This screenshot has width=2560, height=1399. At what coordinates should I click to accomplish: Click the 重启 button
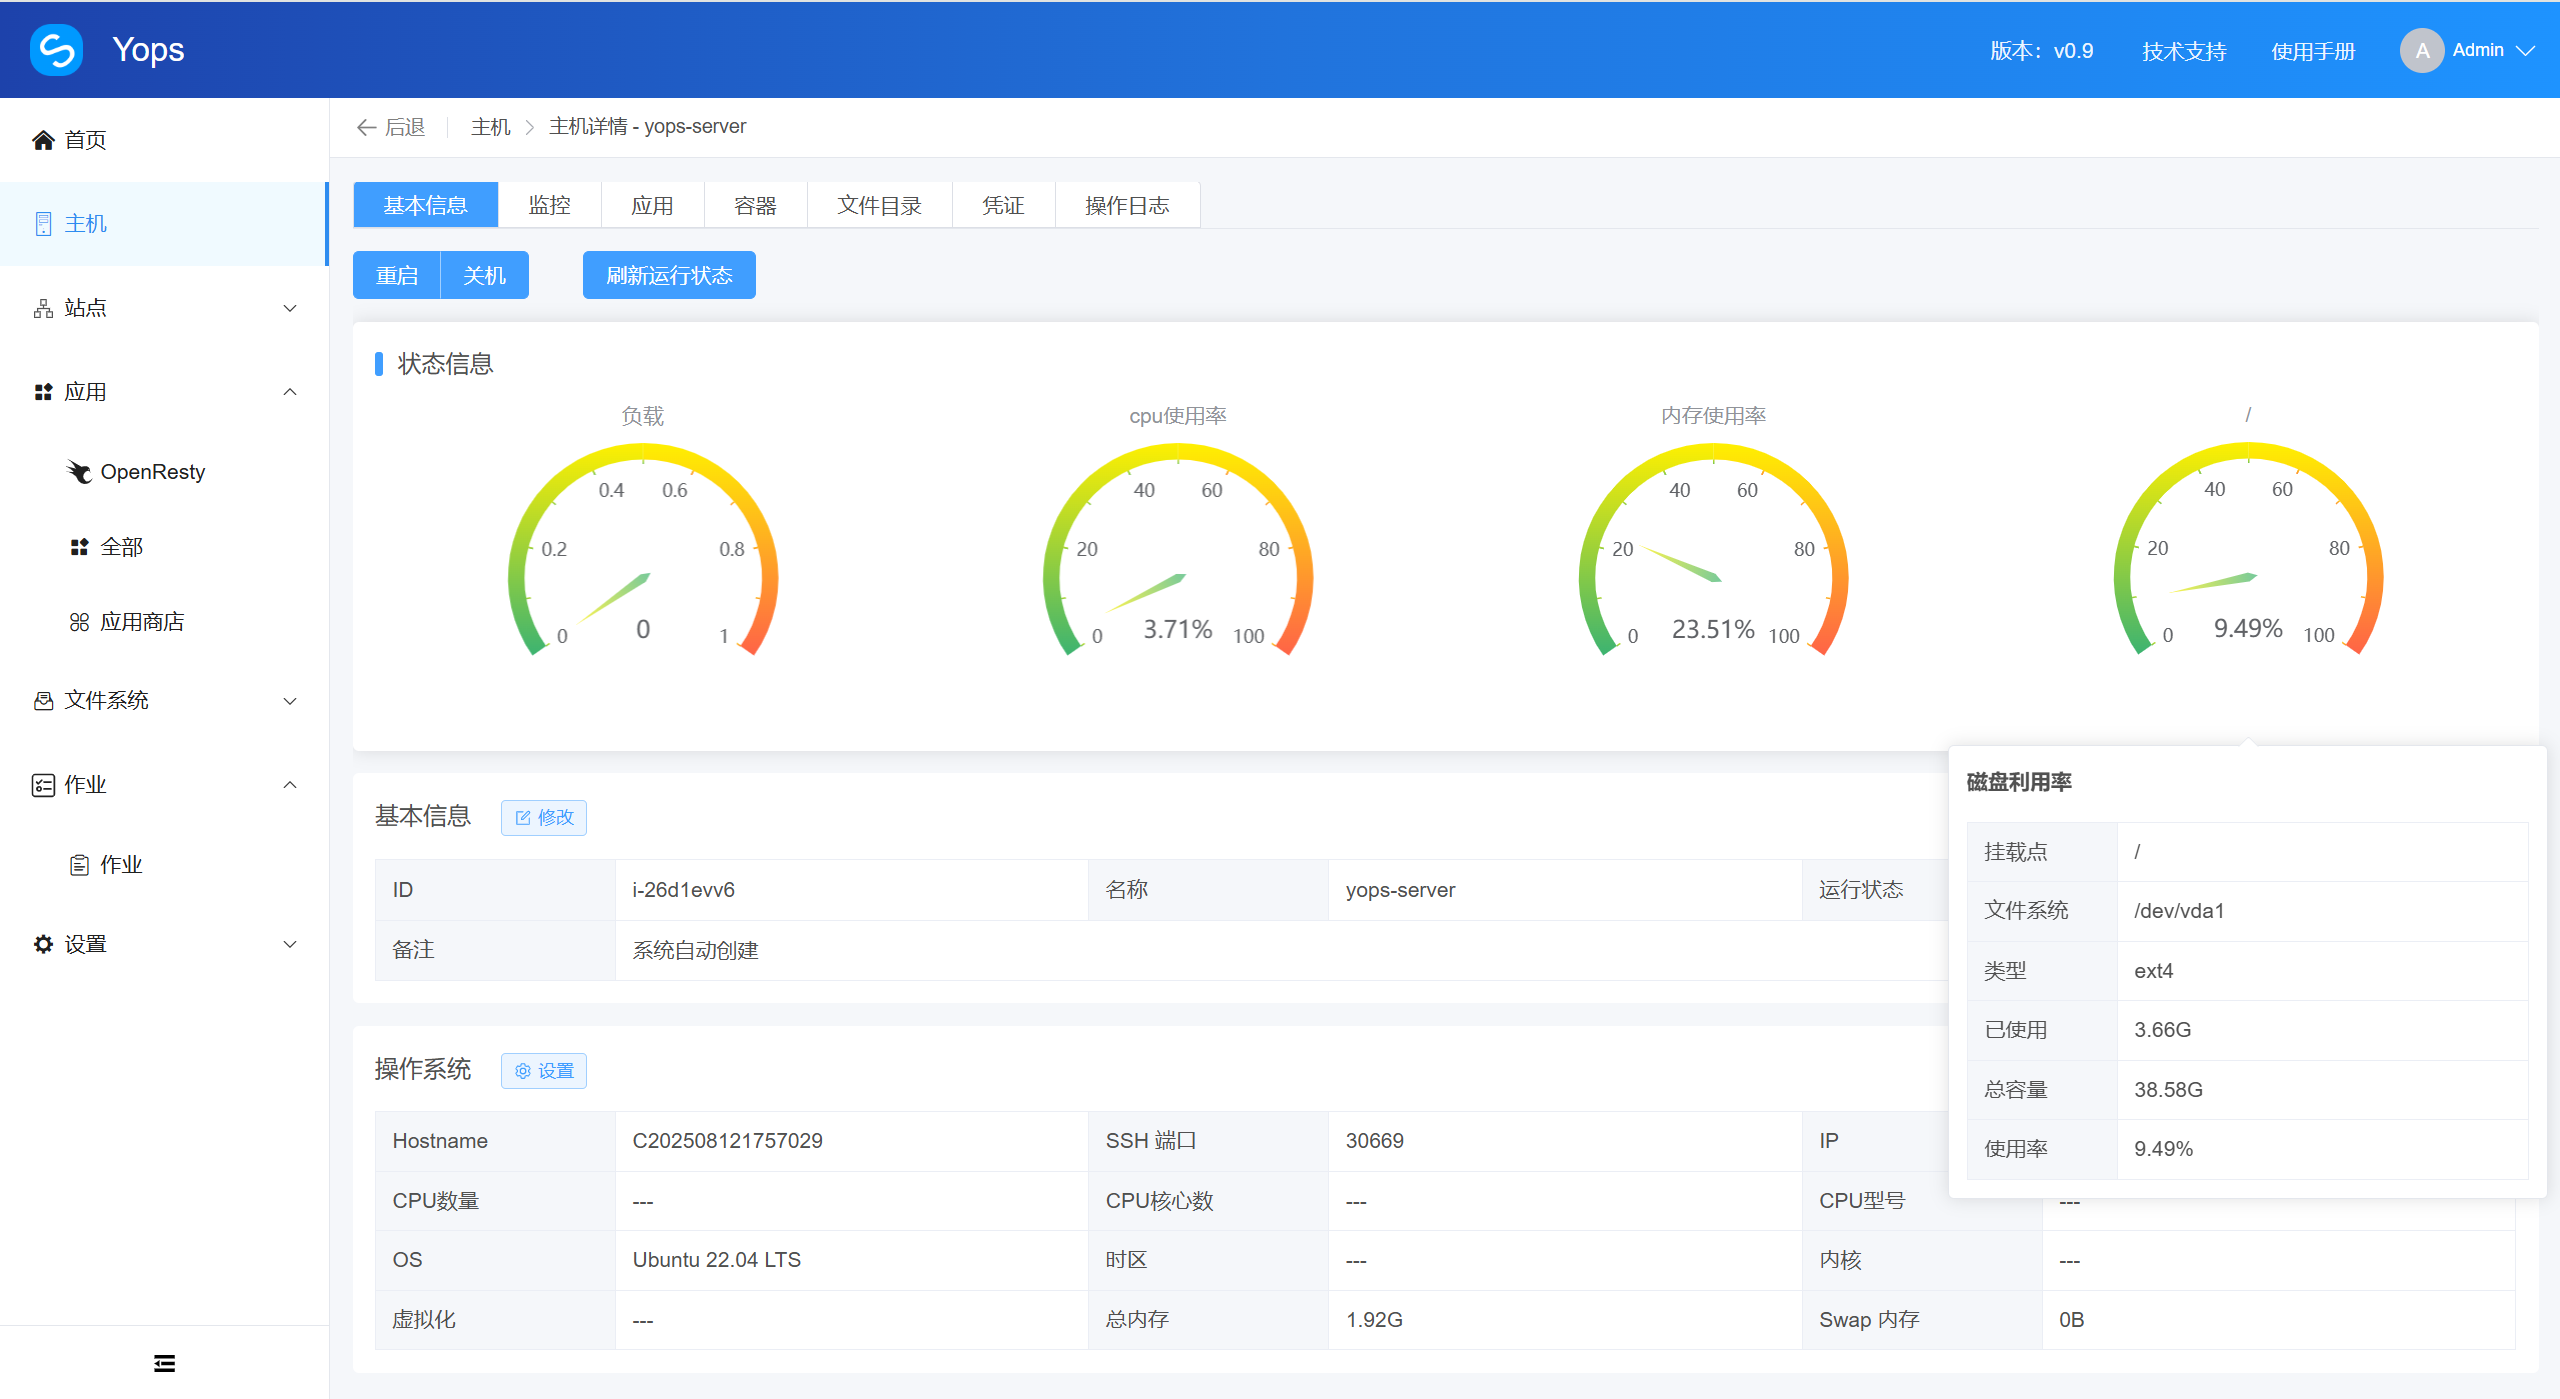tap(397, 275)
